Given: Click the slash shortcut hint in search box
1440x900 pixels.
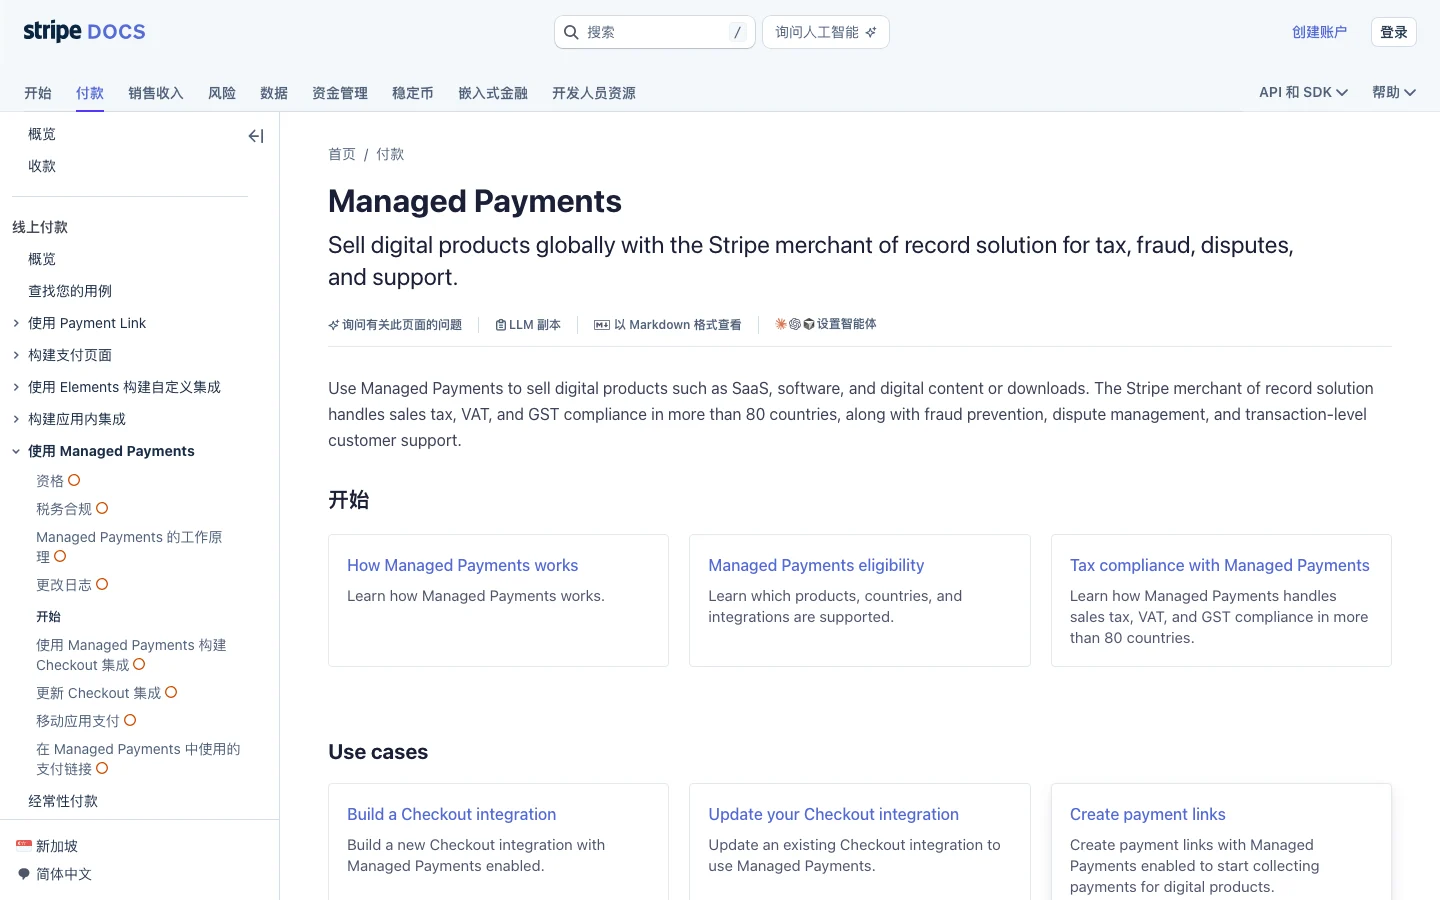Looking at the screenshot, I should coord(738,32).
